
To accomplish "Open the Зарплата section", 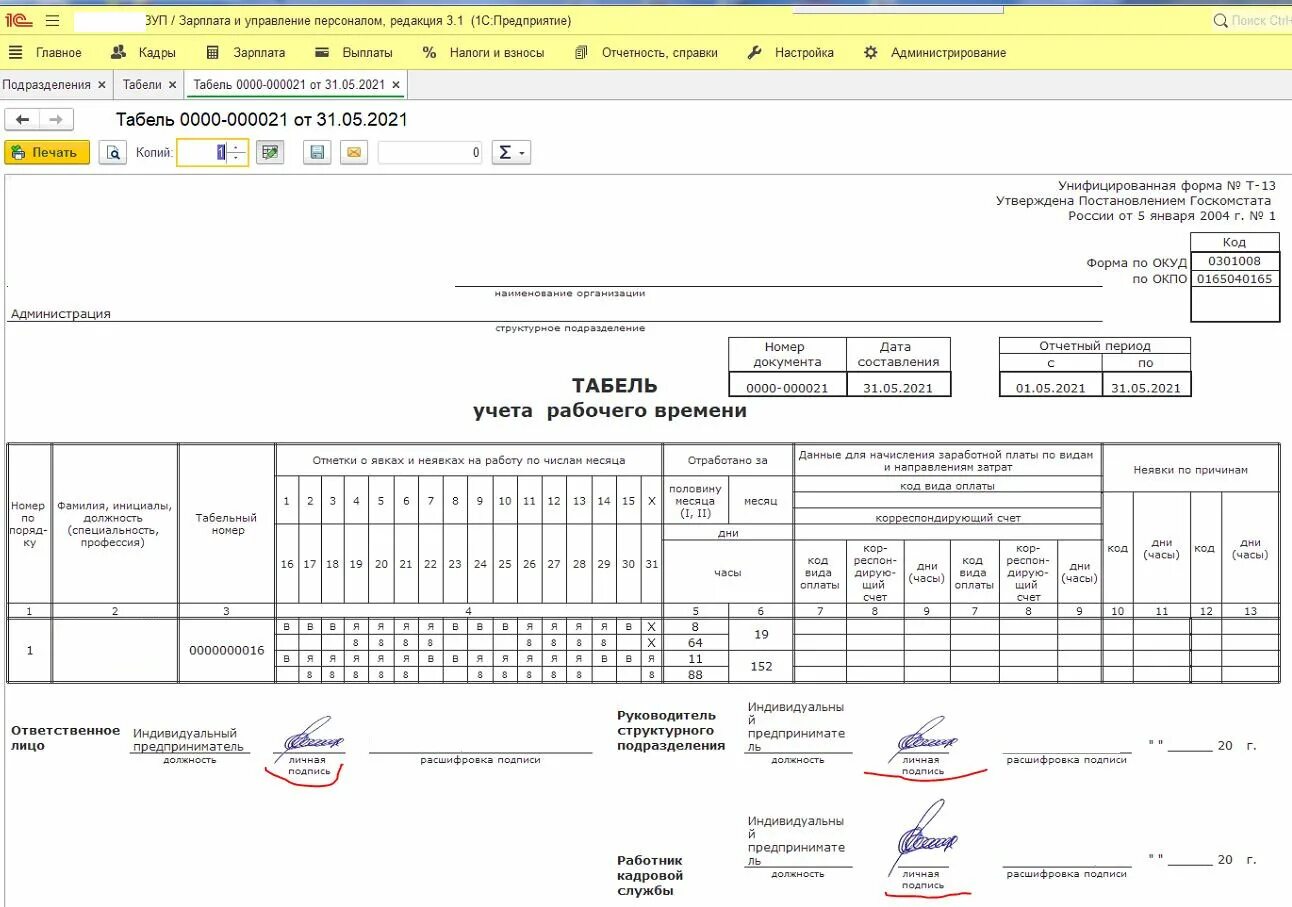I will point(259,53).
